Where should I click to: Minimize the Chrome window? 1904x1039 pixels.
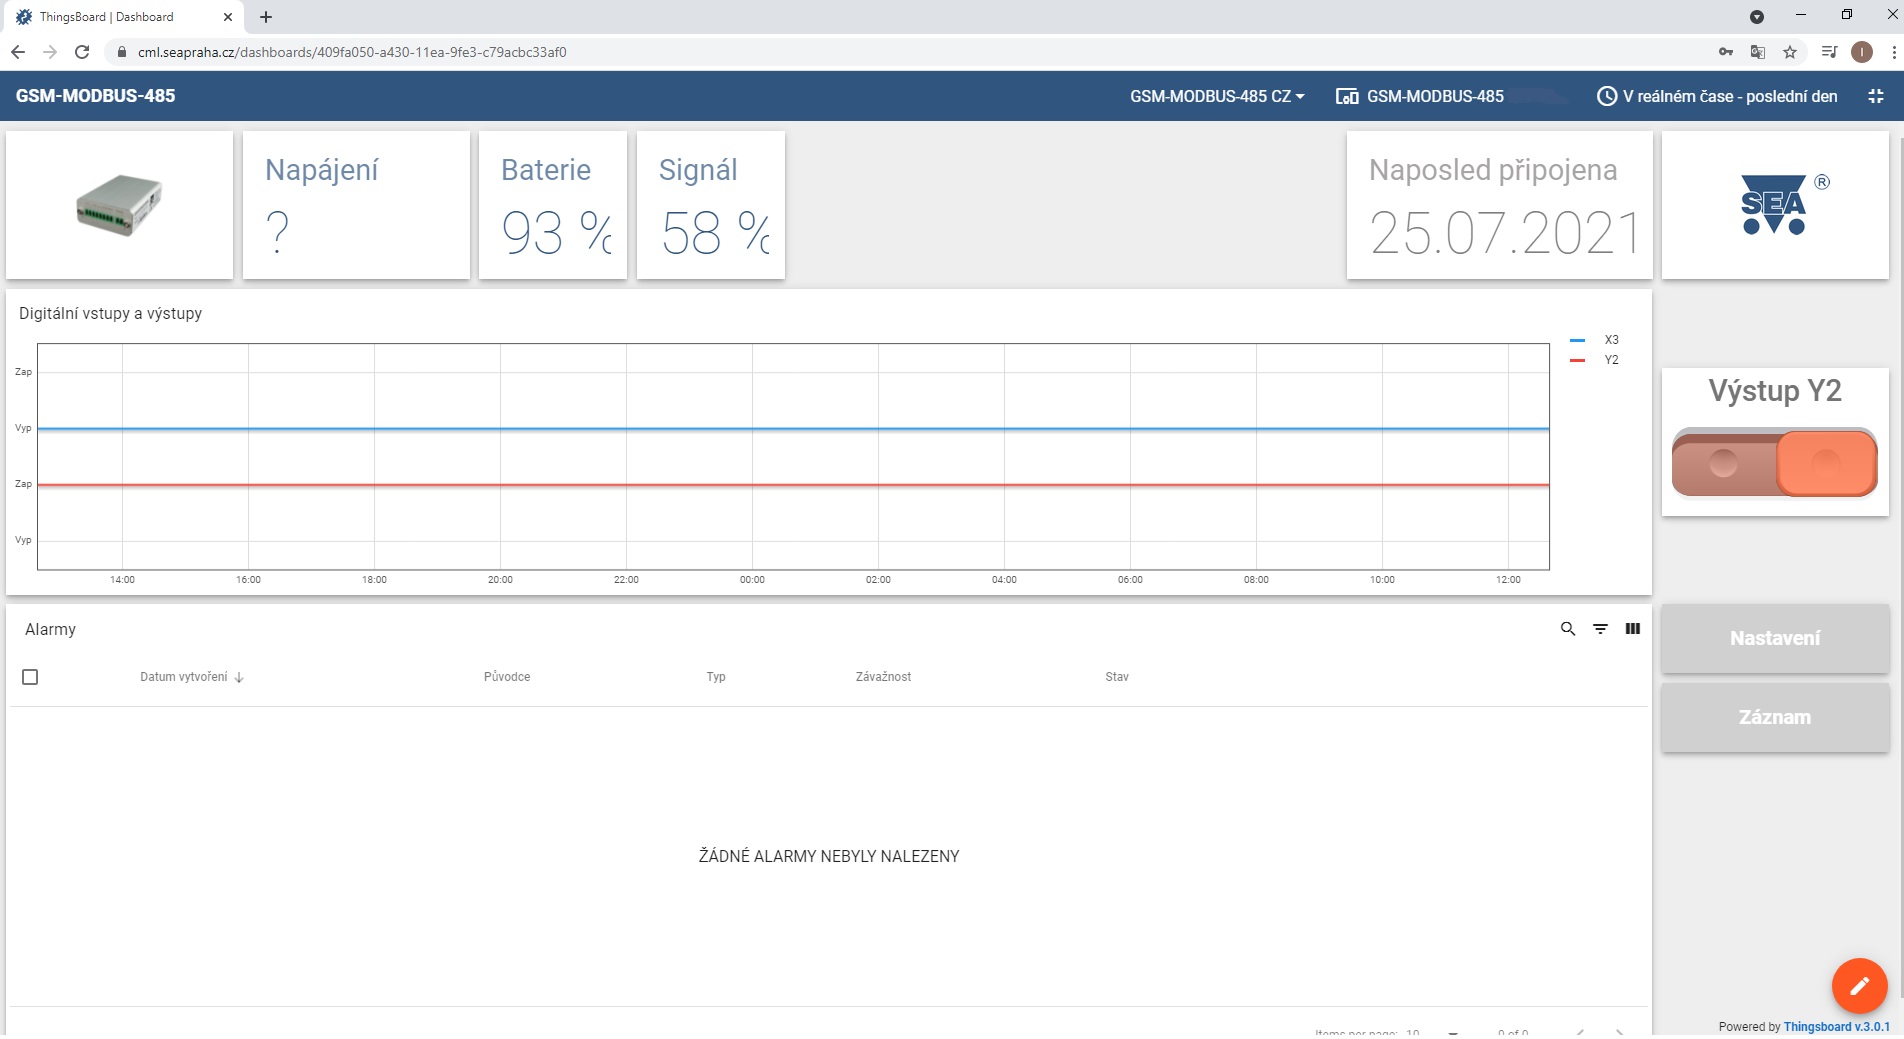(1801, 15)
